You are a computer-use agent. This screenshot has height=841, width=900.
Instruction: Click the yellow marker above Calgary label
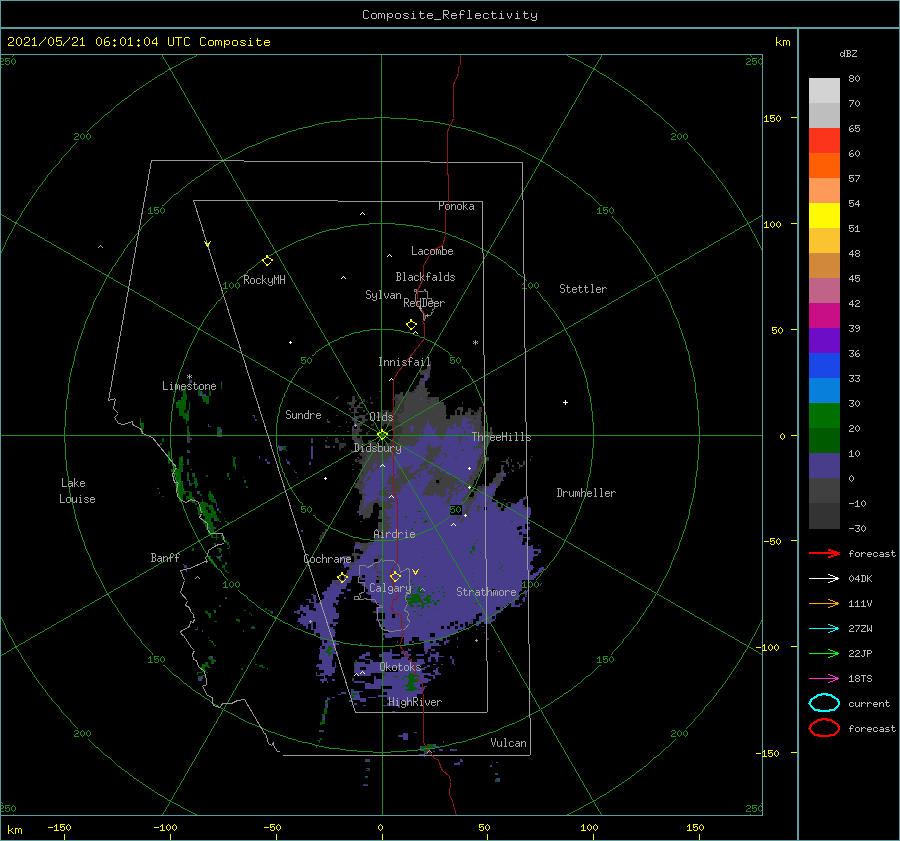395,576
